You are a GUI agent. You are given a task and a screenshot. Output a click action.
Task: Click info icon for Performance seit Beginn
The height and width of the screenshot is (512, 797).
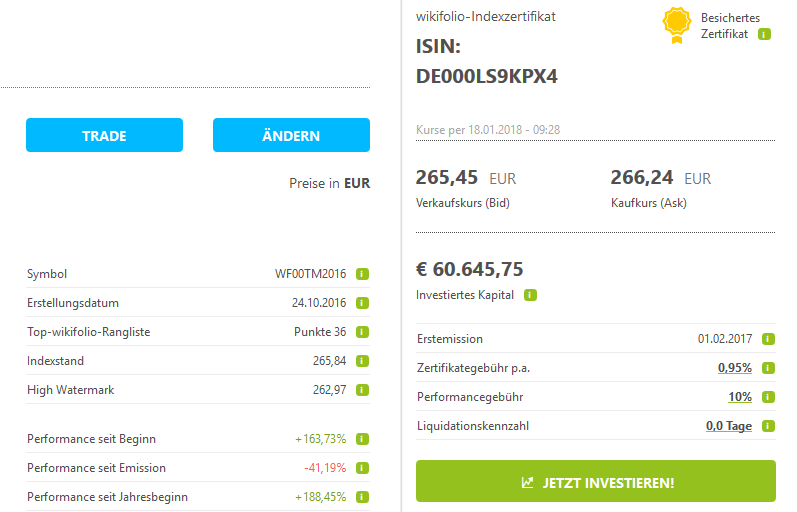click(363, 439)
